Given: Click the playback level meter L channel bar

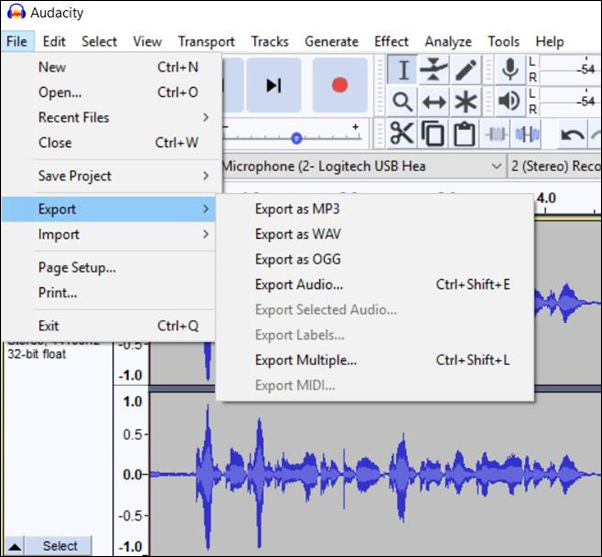Looking at the screenshot, I should click(x=570, y=94).
